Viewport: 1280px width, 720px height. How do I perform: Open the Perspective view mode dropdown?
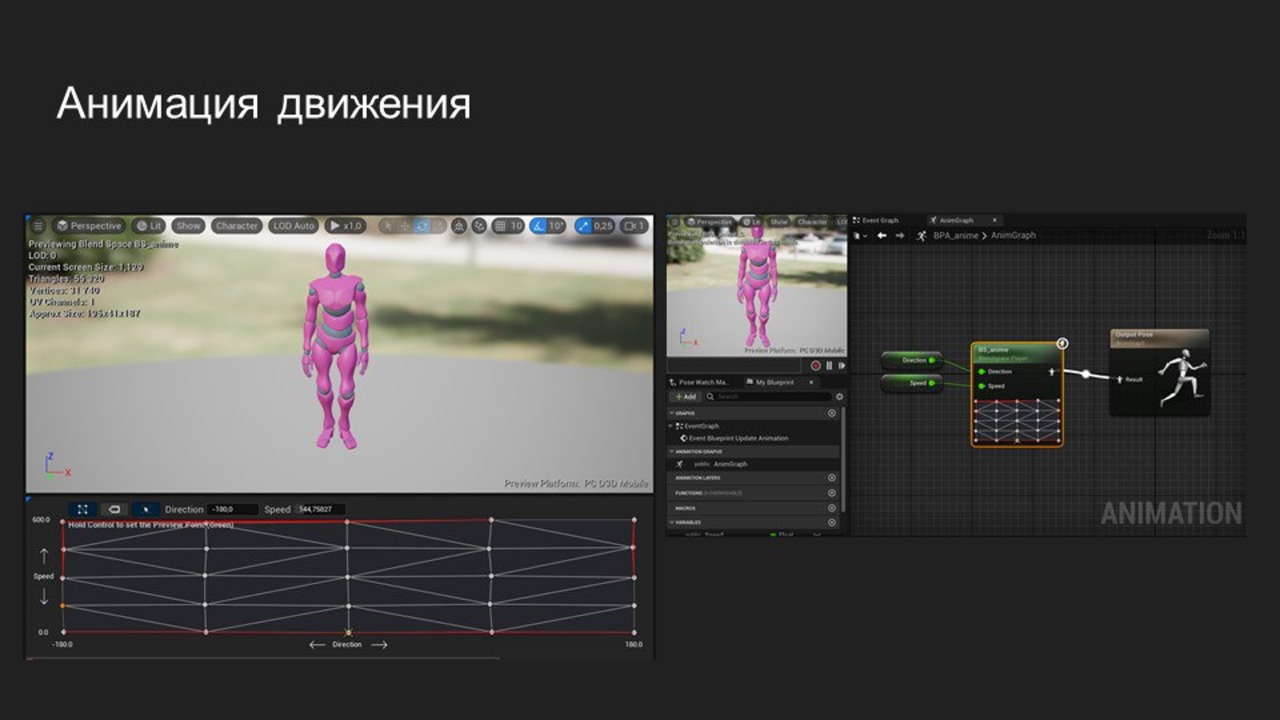point(89,226)
